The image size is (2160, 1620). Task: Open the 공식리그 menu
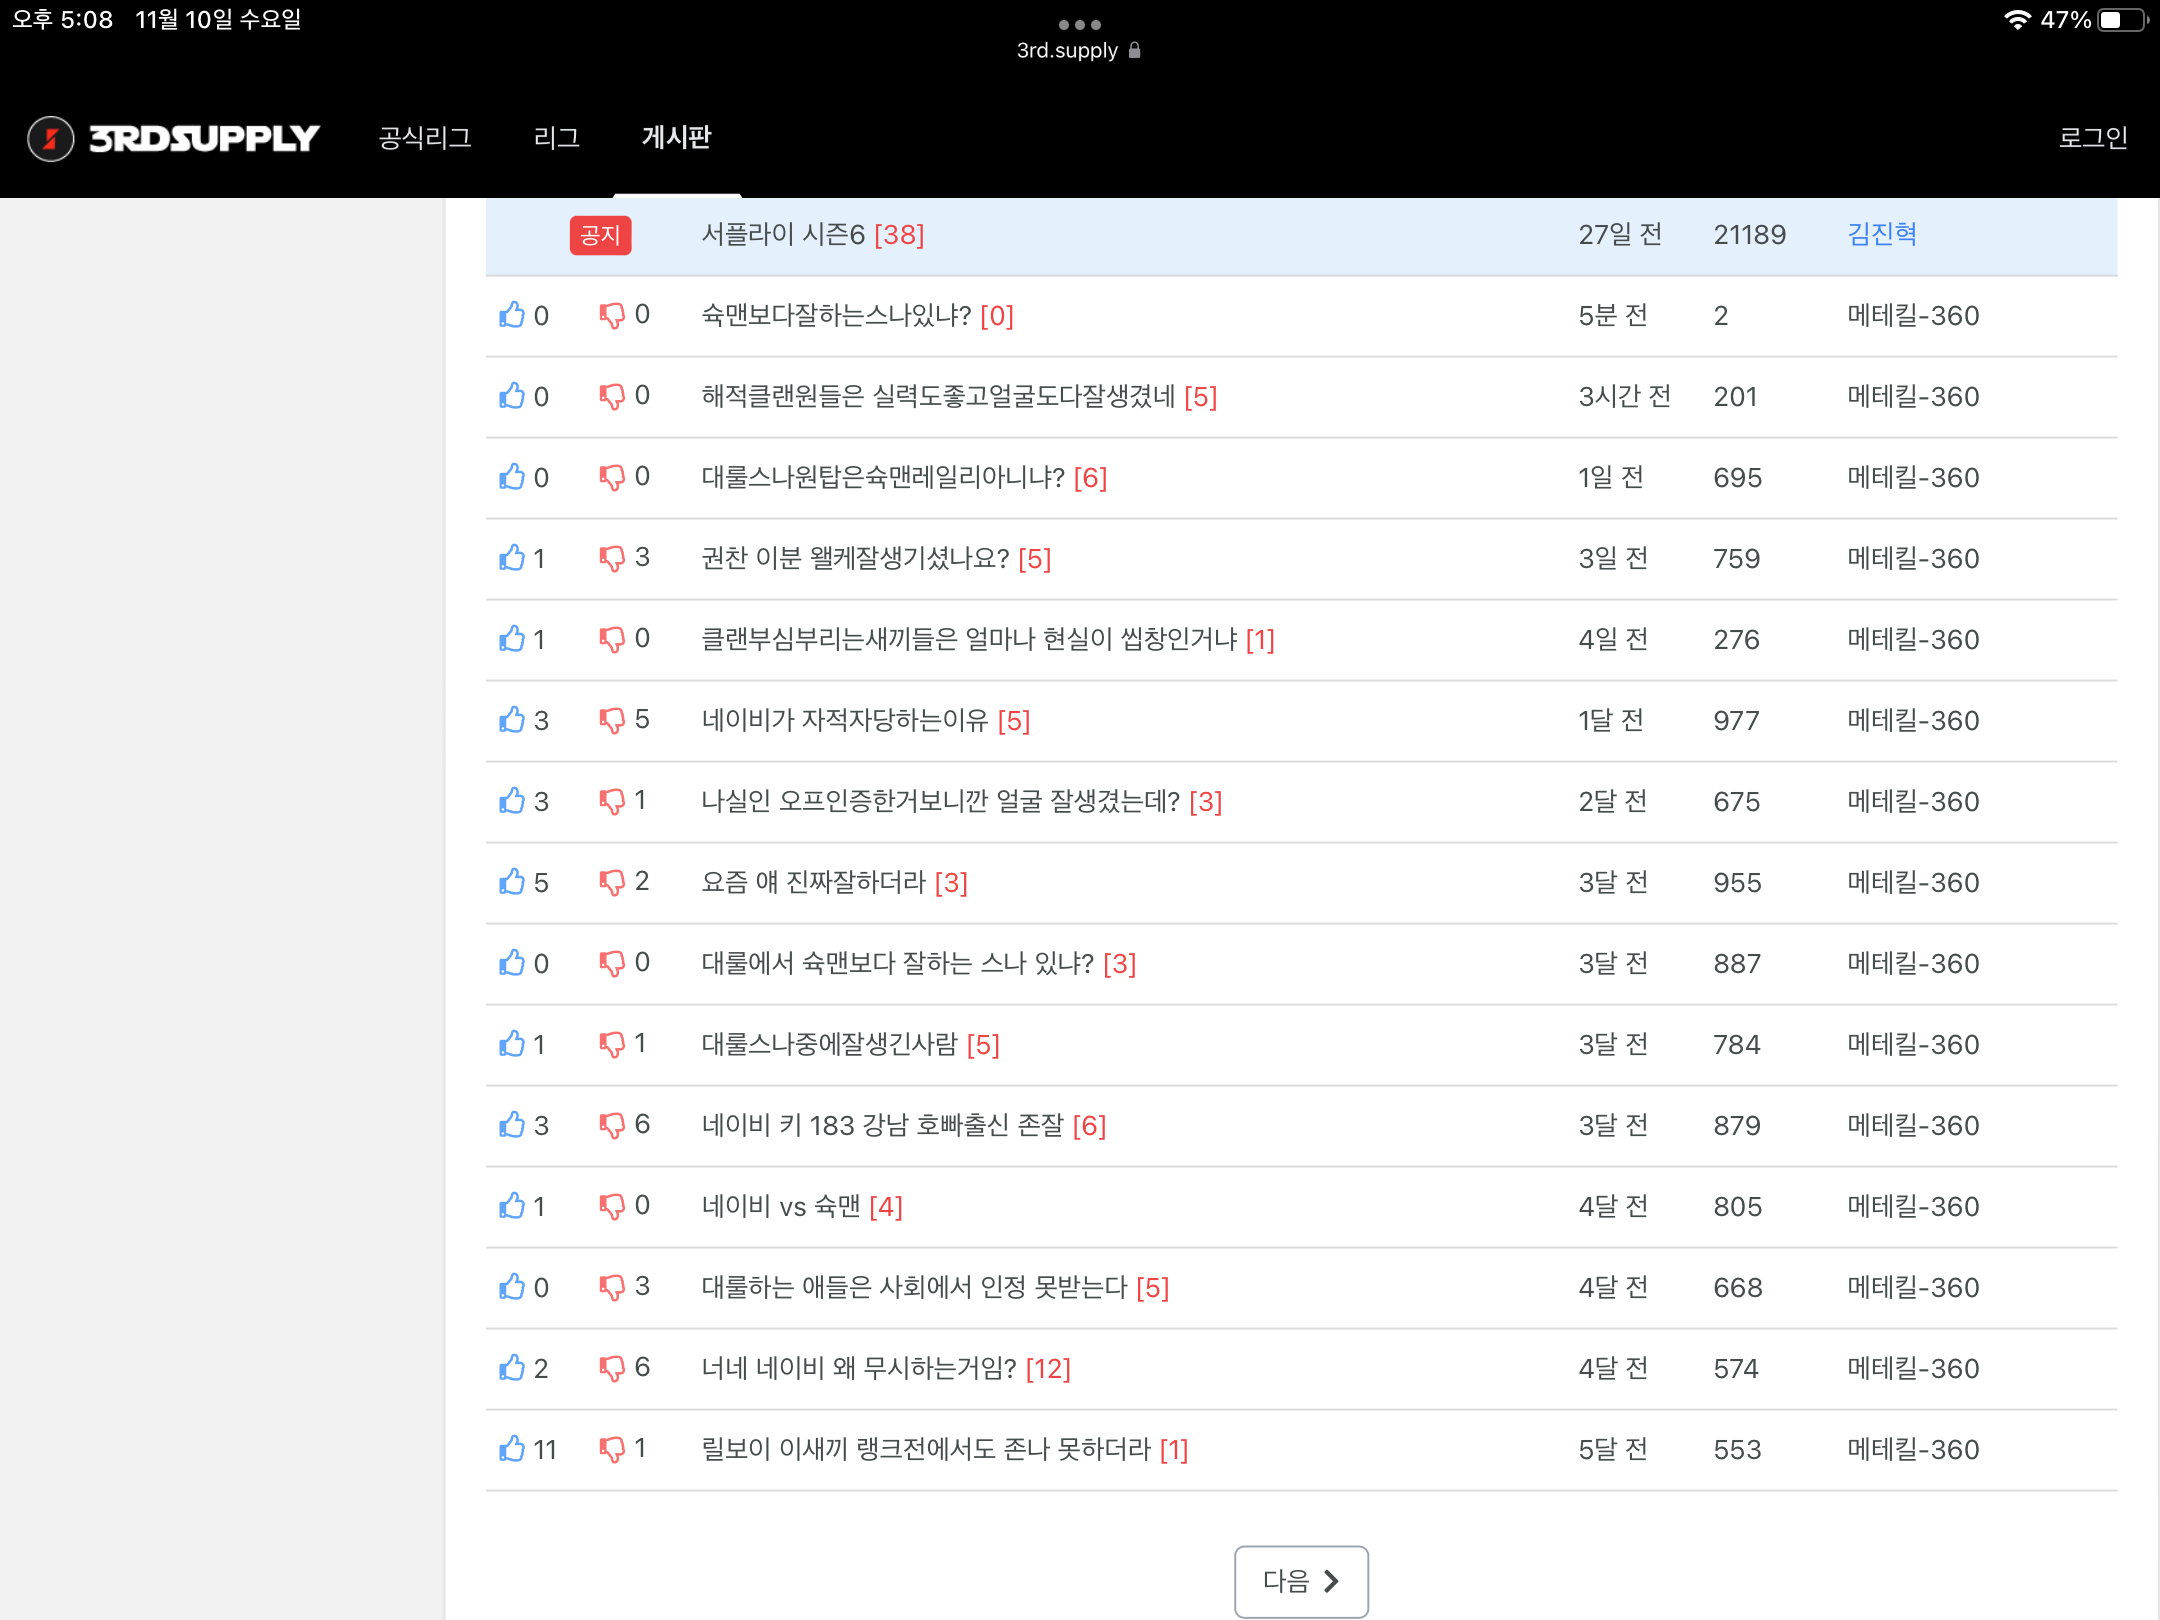tap(425, 138)
